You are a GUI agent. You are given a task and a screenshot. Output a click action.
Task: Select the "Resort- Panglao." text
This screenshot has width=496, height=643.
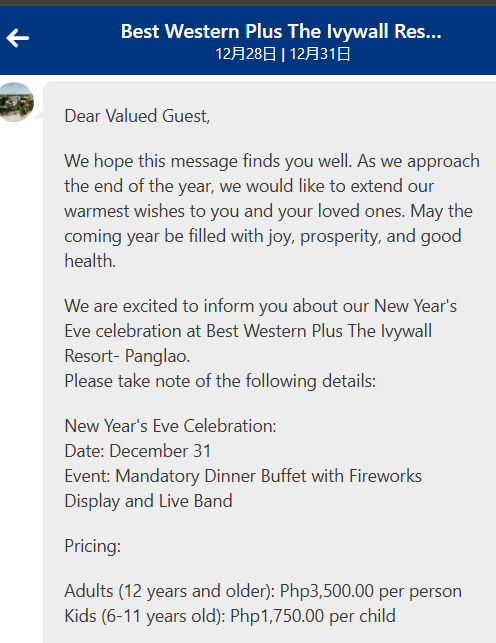point(127,356)
